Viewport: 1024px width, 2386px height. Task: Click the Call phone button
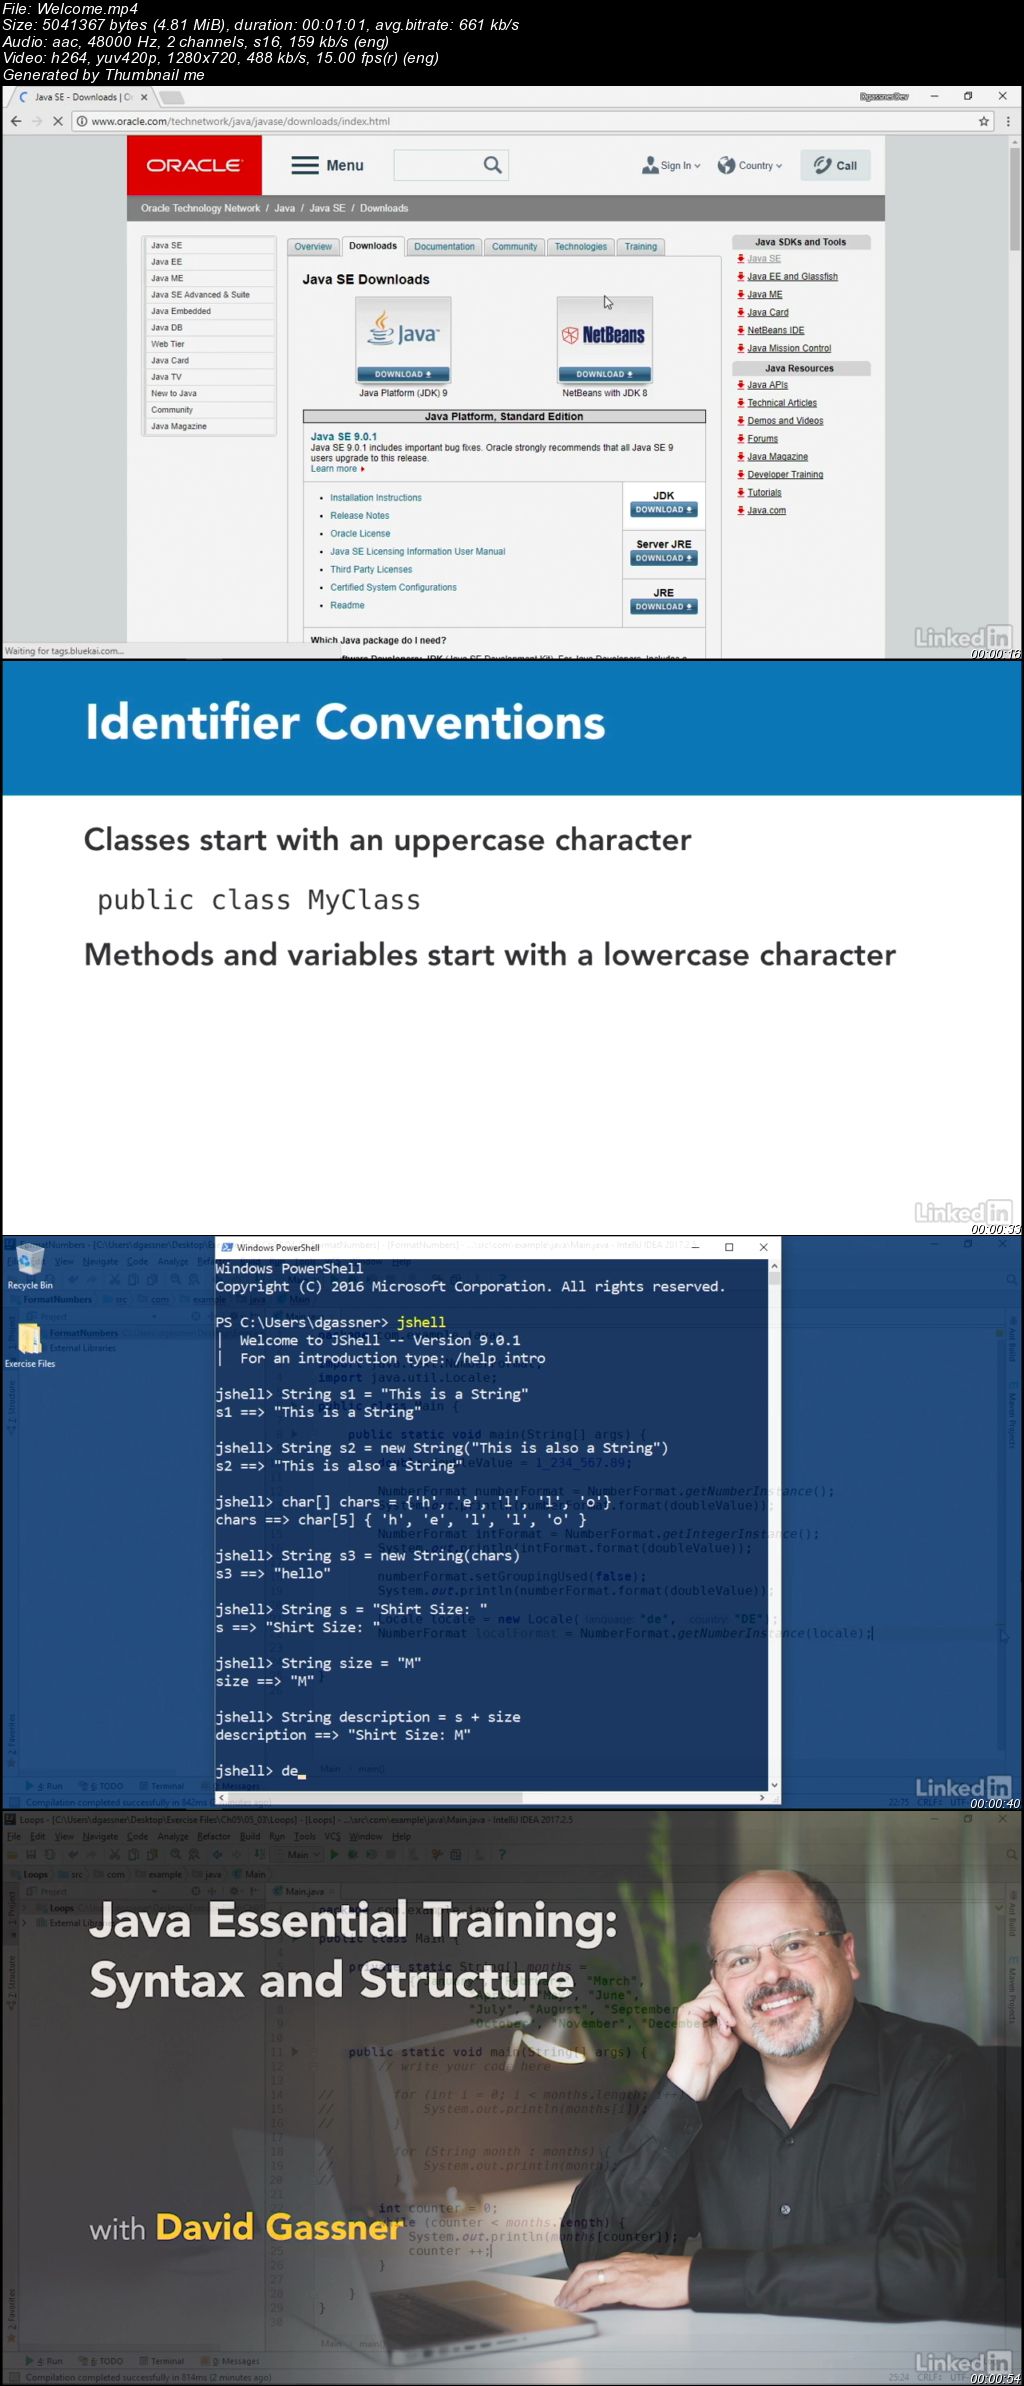pyautogui.click(x=835, y=165)
